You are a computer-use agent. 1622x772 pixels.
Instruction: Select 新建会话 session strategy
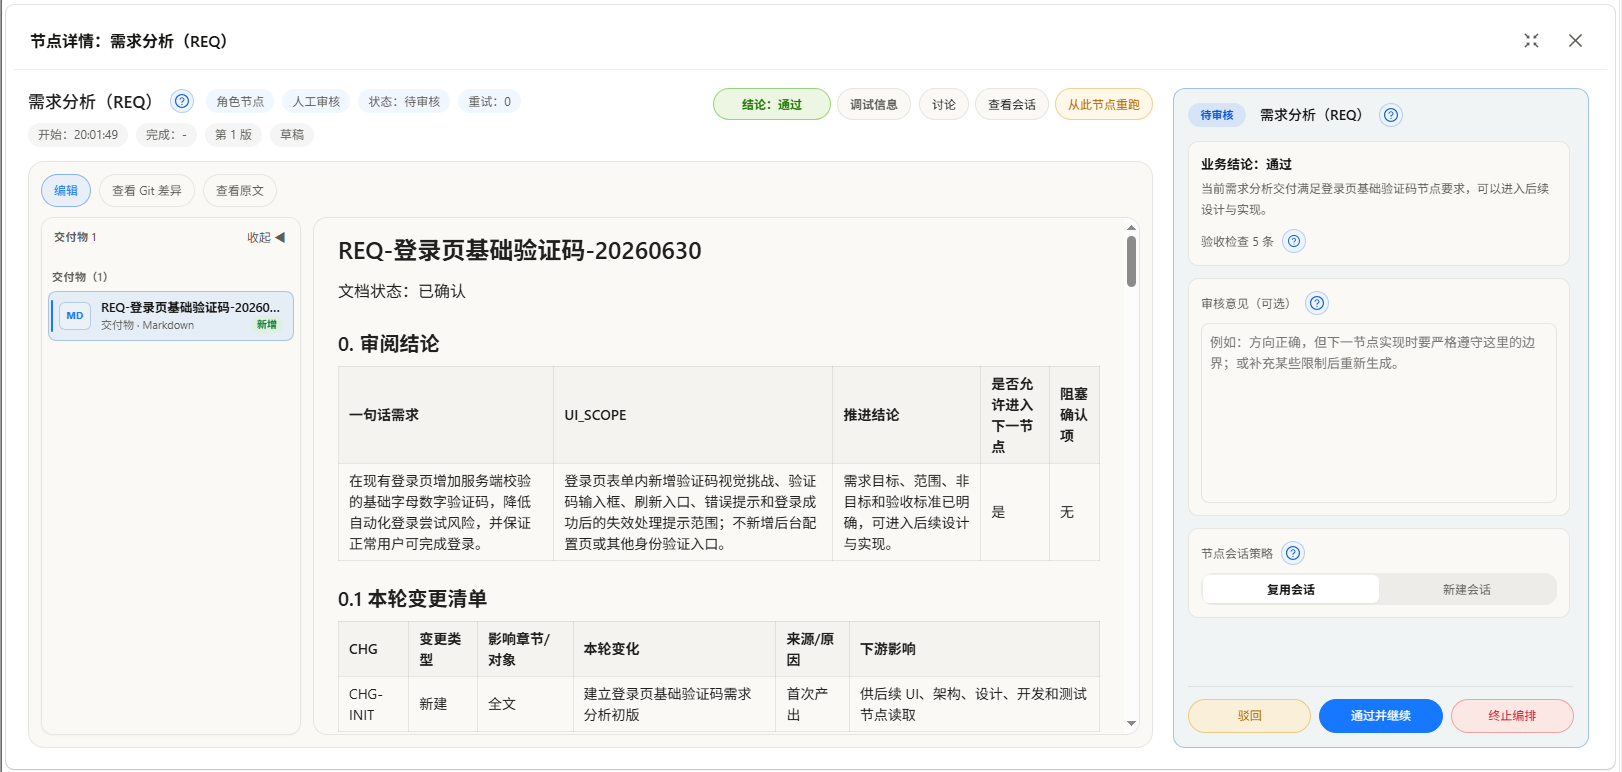[1467, 589]
